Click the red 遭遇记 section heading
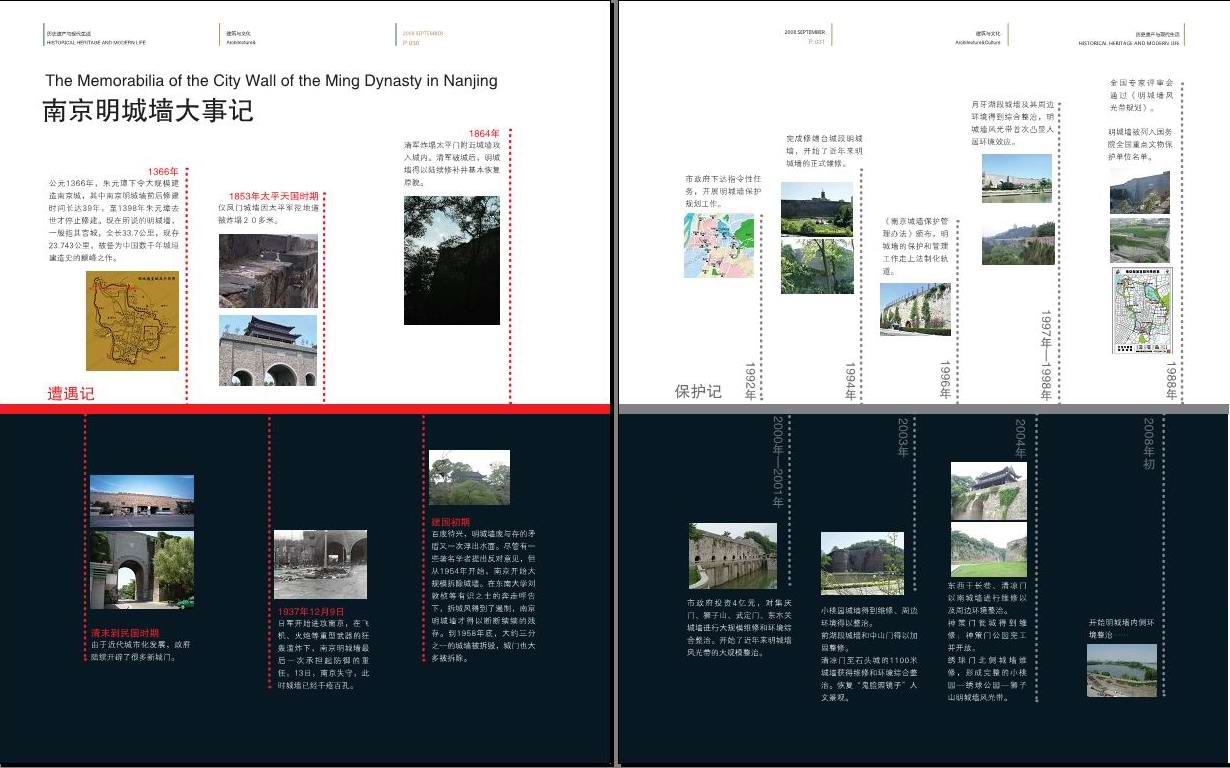The width and height of the screenshot is (1230, 768). click(x=71, y=394)
